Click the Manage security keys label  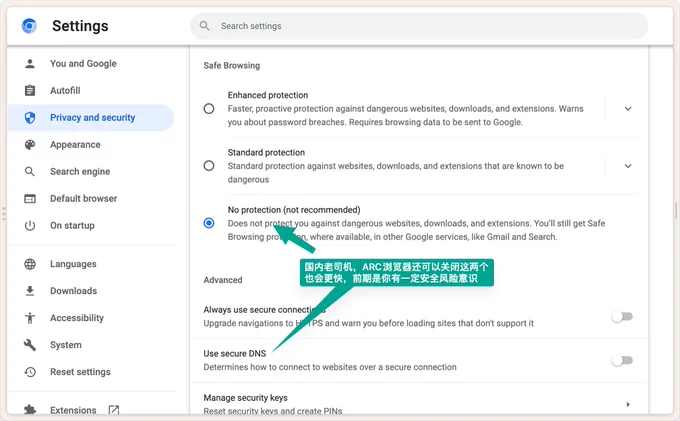click(x=245, y=398)
